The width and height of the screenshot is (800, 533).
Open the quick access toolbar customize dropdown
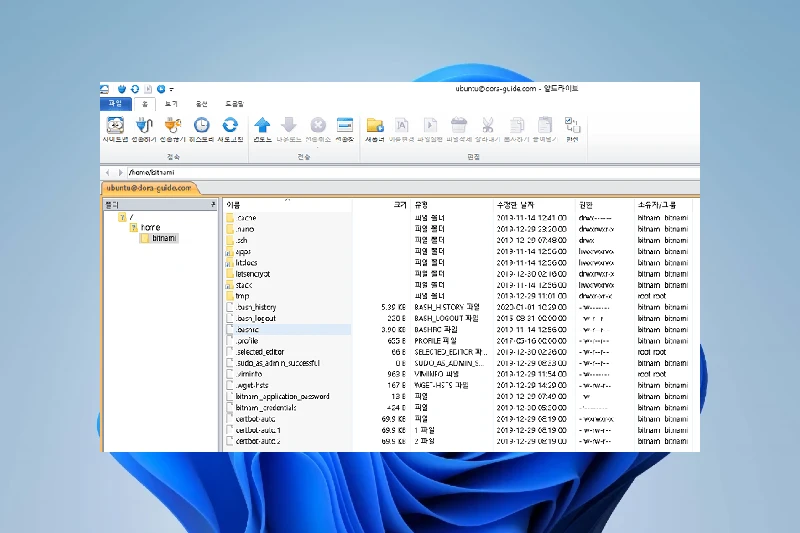click(171, 89)
